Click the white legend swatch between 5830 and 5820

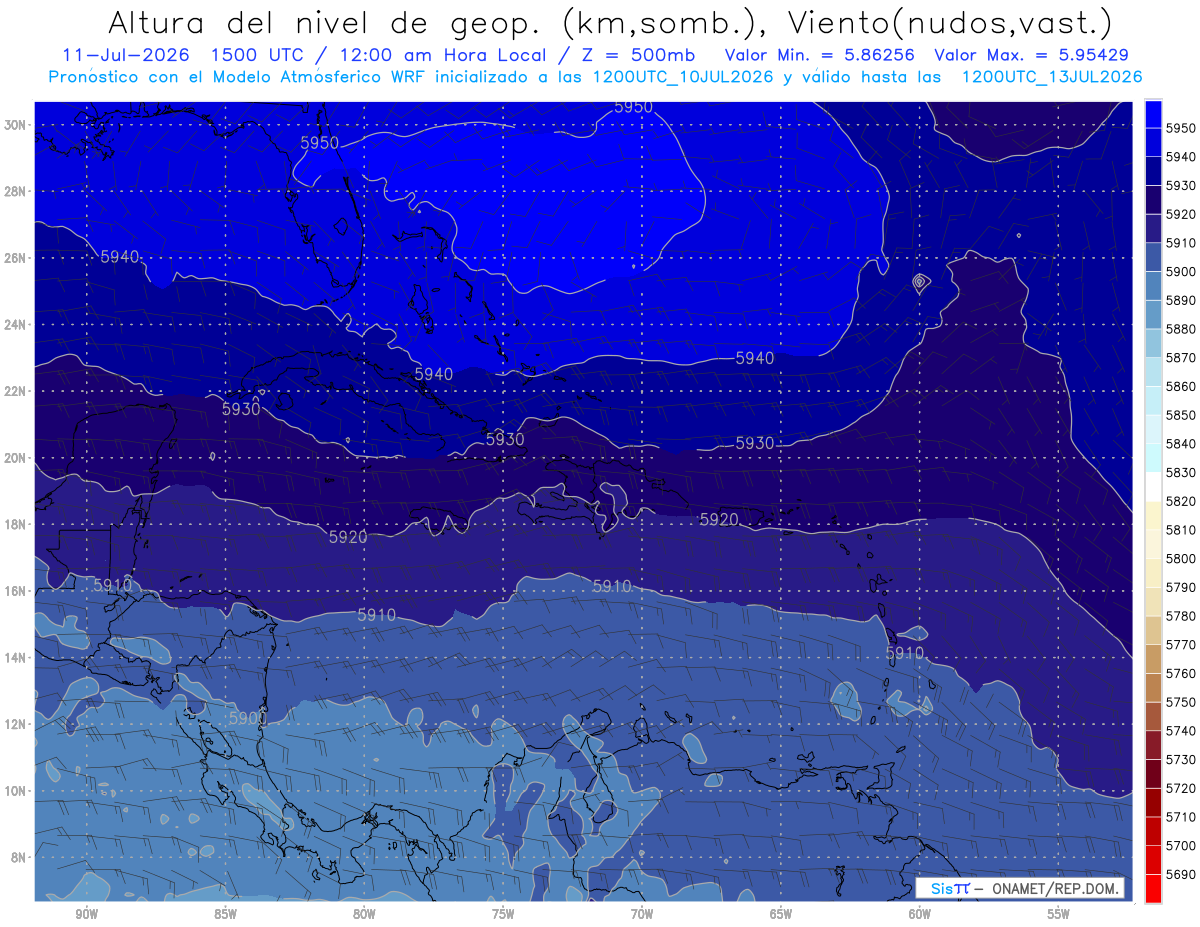tap(1152, 486)
